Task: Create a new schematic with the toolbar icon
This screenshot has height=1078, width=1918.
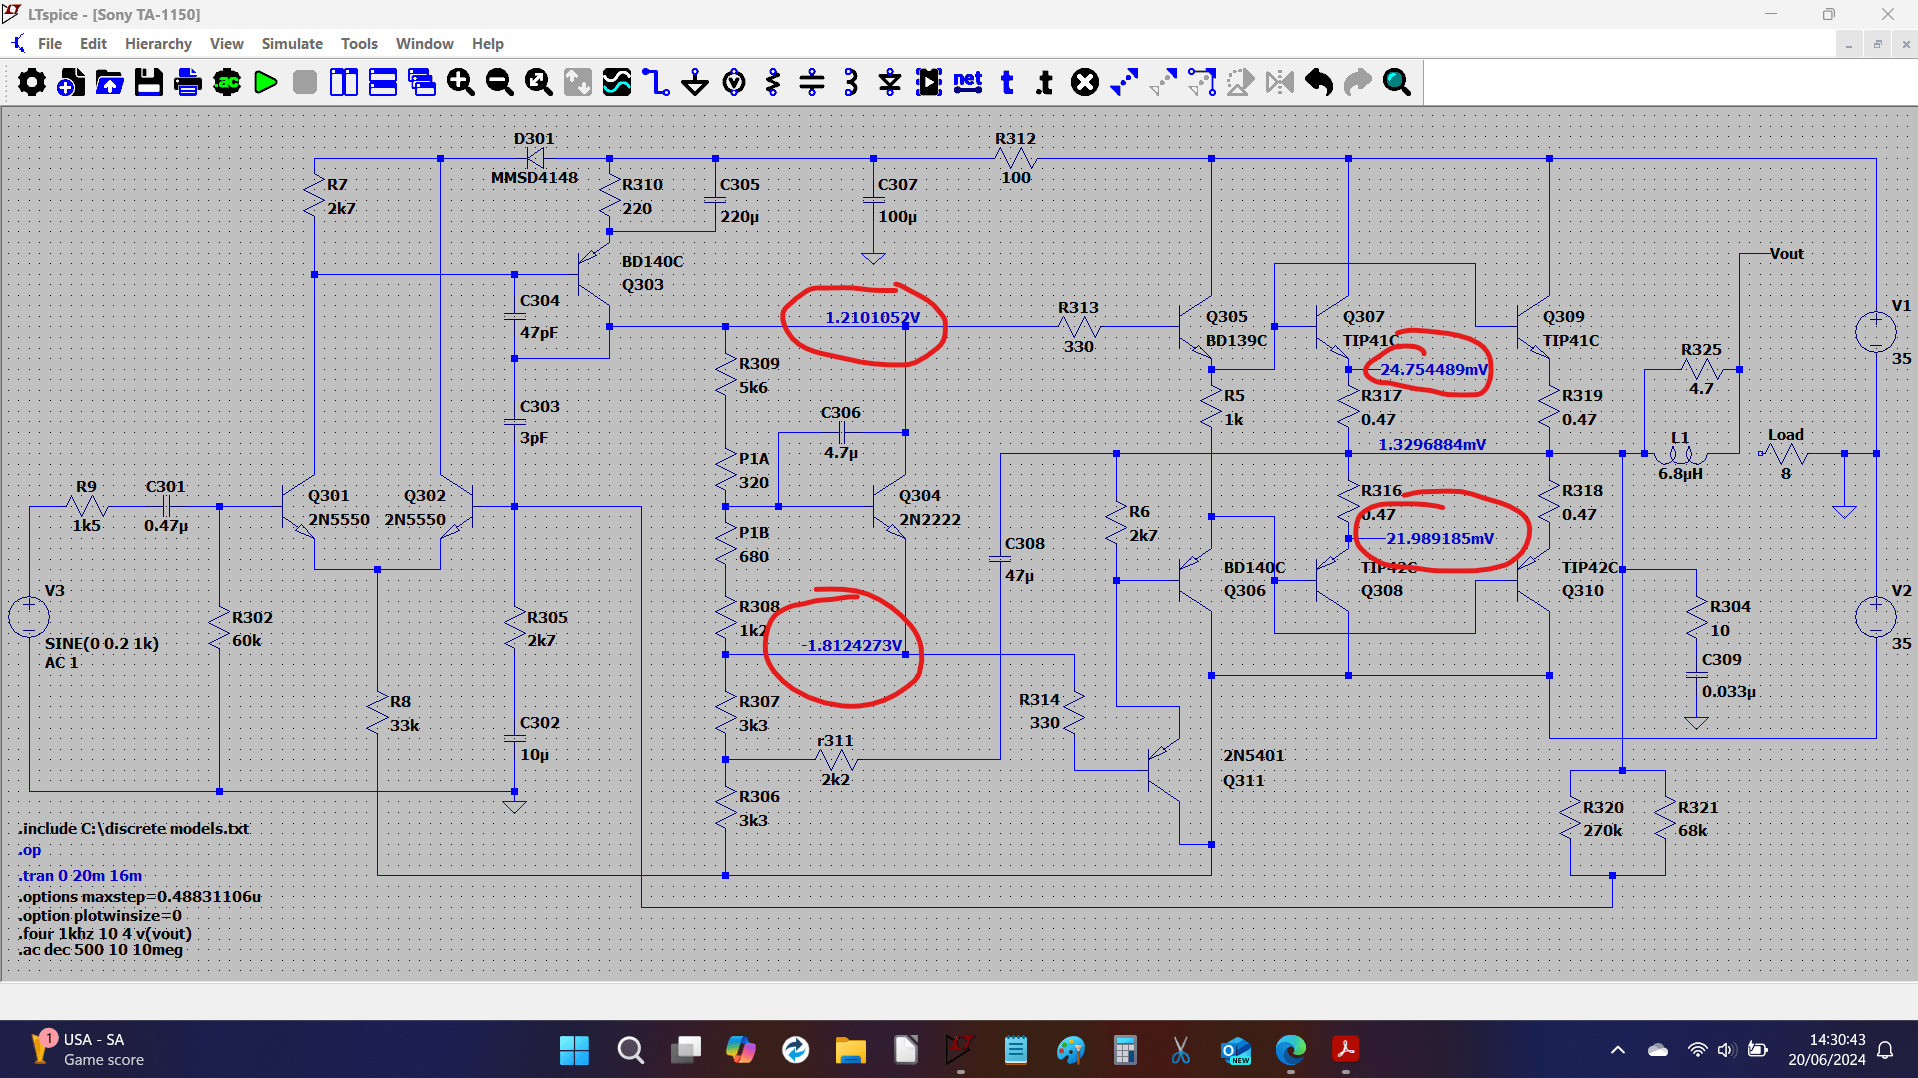Action: (71, 82)
